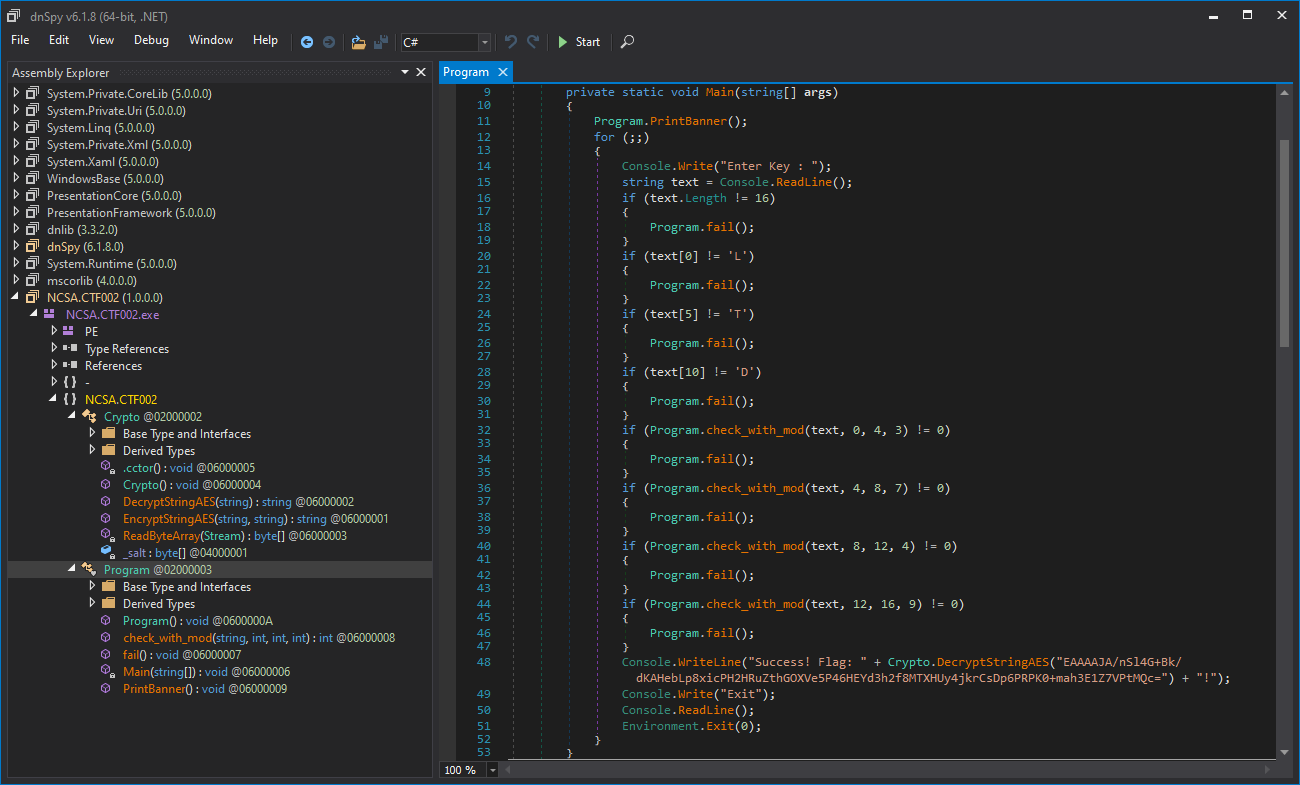Collapse the NCSA.CTF002 (1.0.0.0) assembly node

click(16, 297)
